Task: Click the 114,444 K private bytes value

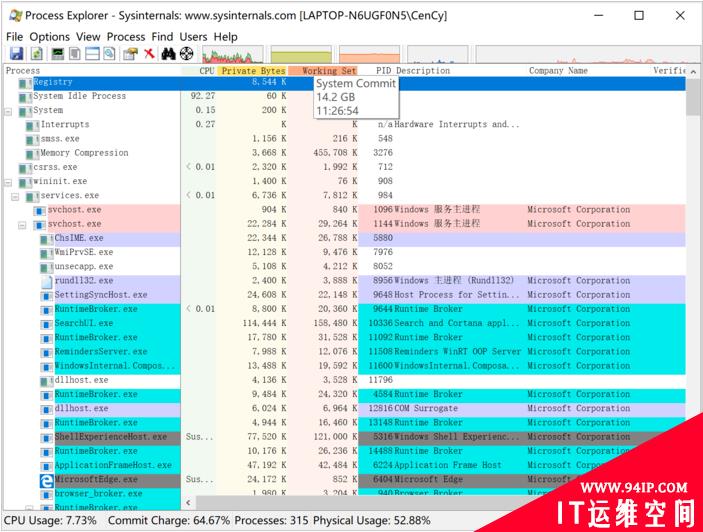Action: [x=265, y=324]
